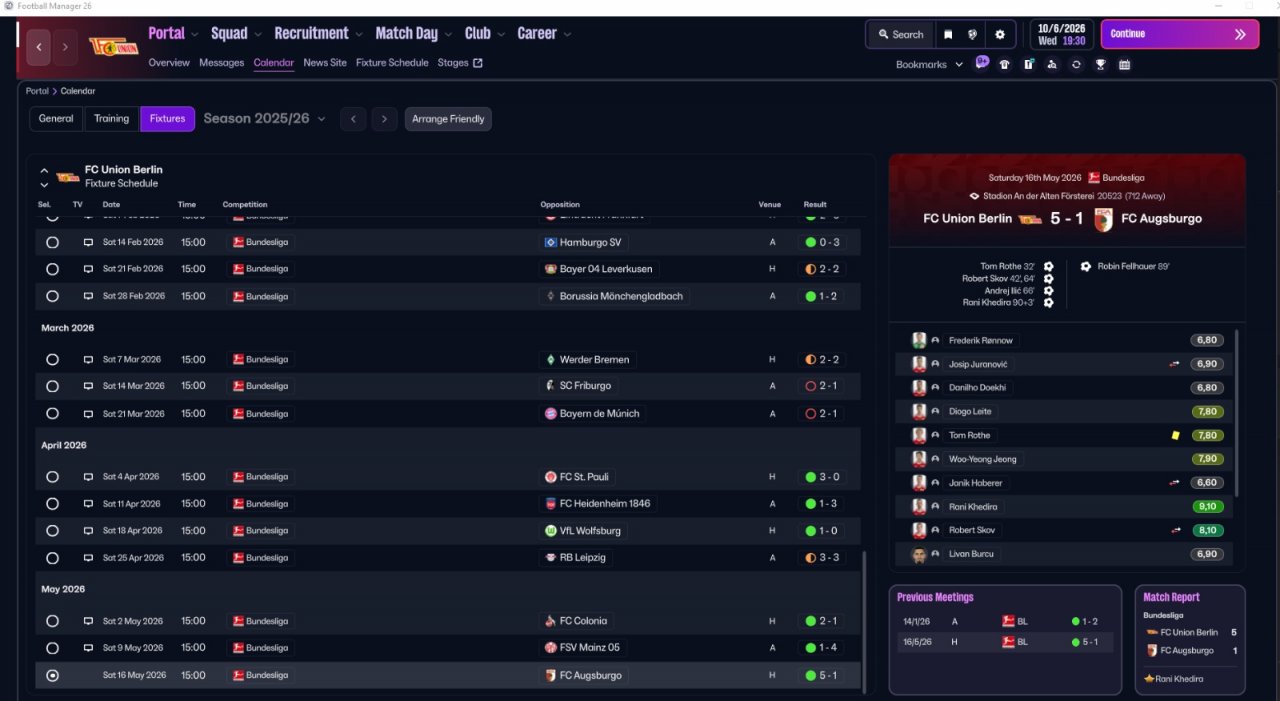The width and height of the screenshot is (1280, 701).
Task: Click the date and time display 10/6/2026
Action: [x=1062, y=34]
